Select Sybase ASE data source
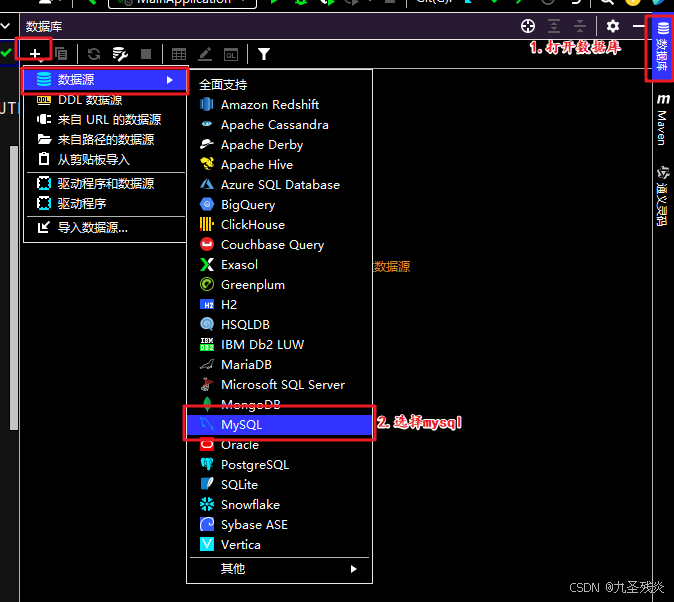This screenshot has height=602, width=674. coord(279,525)
